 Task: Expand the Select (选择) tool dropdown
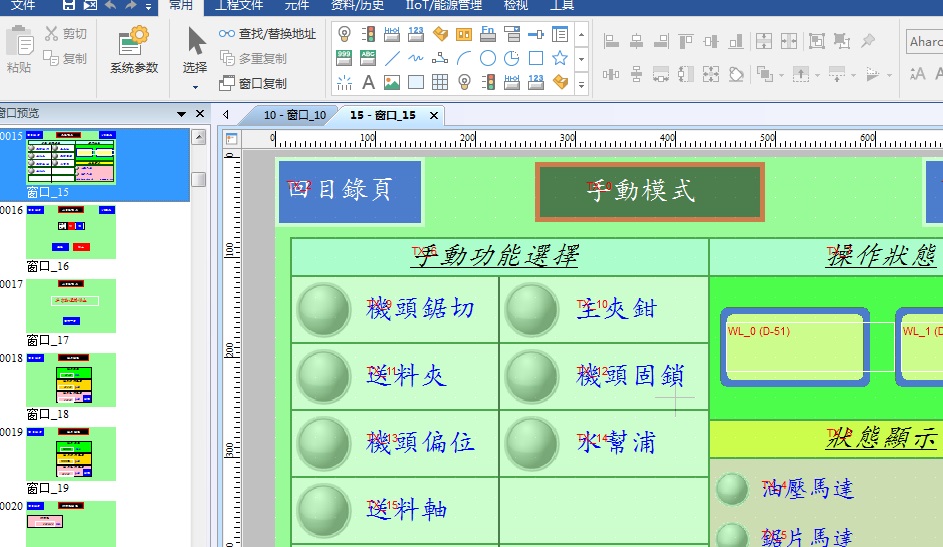click(x=196, y=87)
